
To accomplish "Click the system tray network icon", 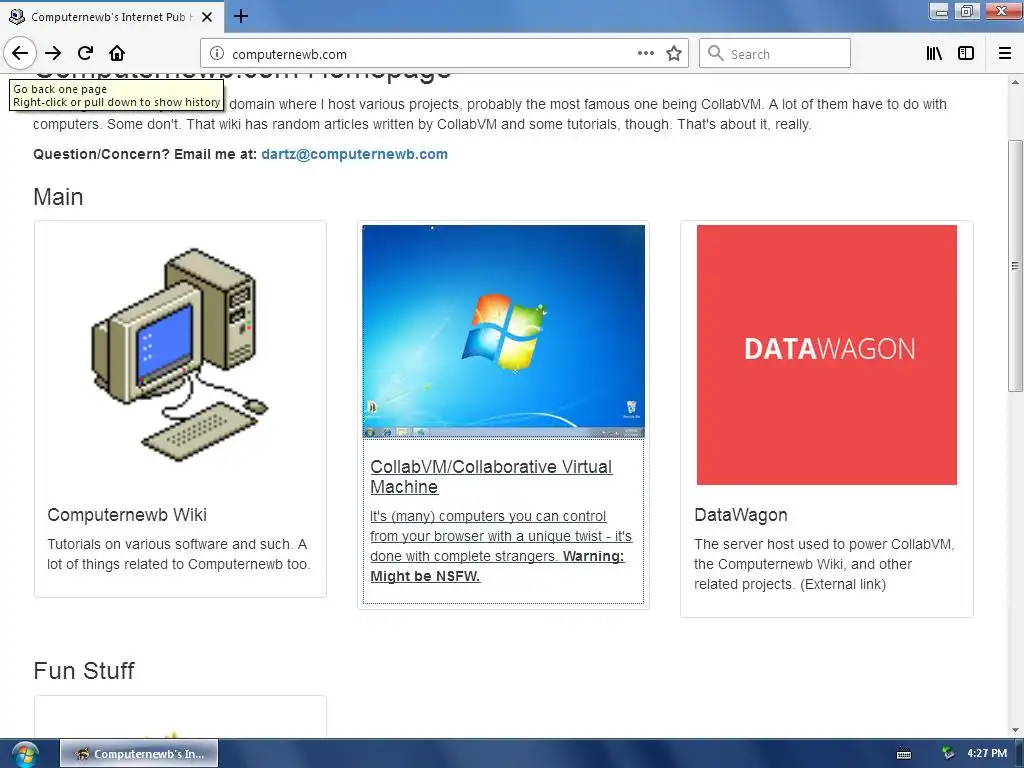I will pyautogui.click(x=948, y=754).
